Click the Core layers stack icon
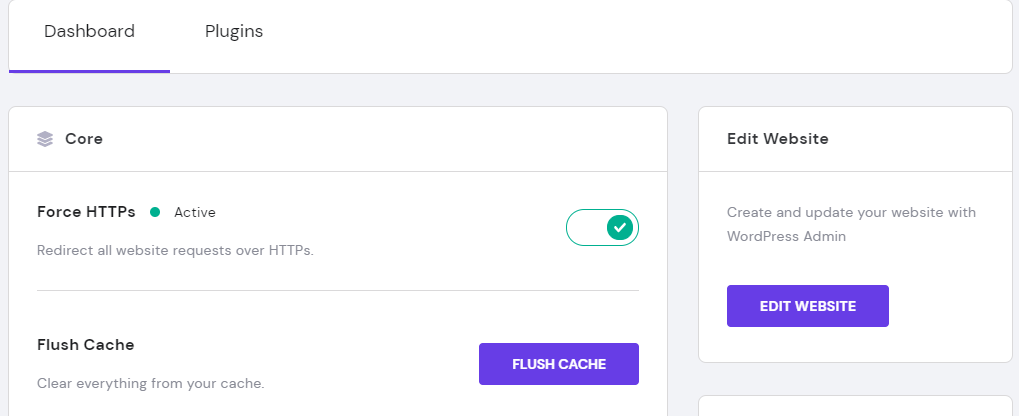 [45, 139]
